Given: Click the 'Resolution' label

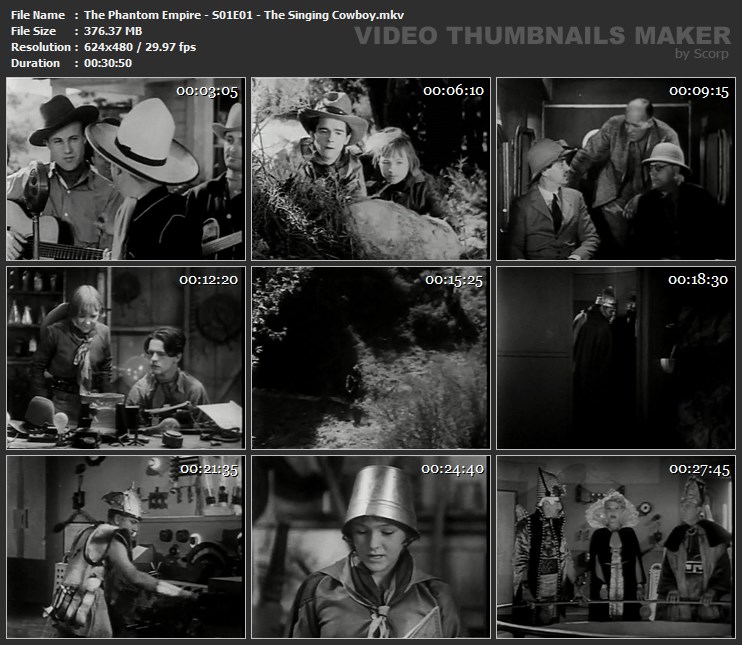Looking at the screenshot, I should [41, 47].
